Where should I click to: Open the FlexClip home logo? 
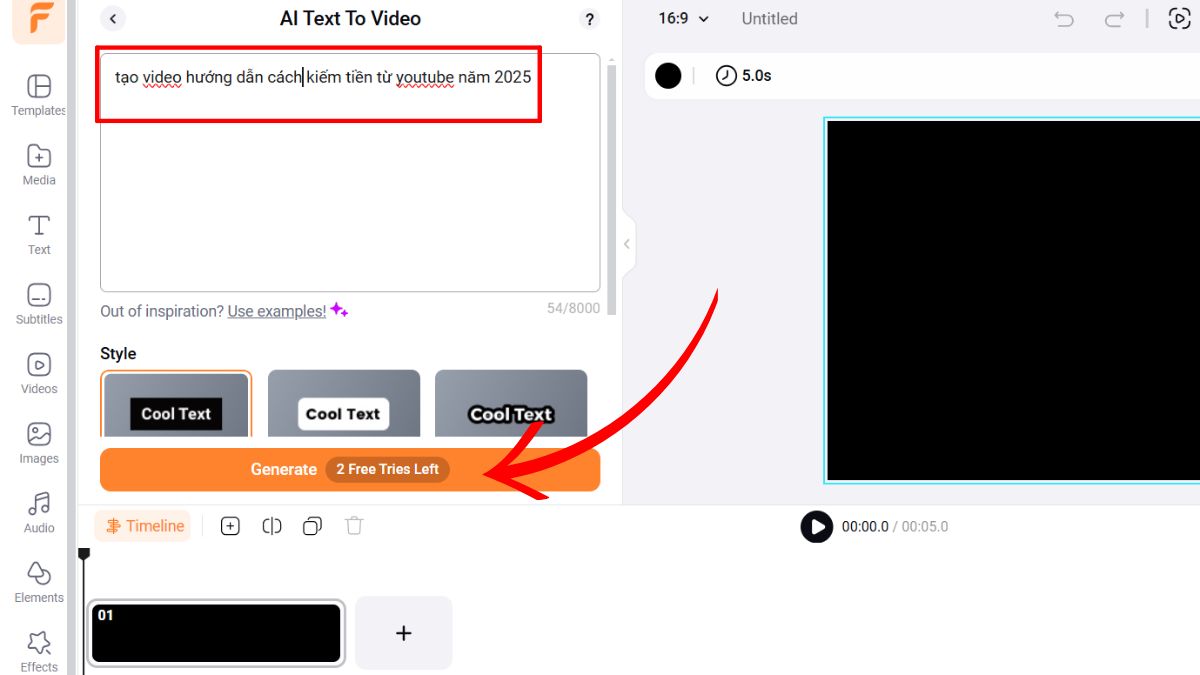(x=38, y=21)
